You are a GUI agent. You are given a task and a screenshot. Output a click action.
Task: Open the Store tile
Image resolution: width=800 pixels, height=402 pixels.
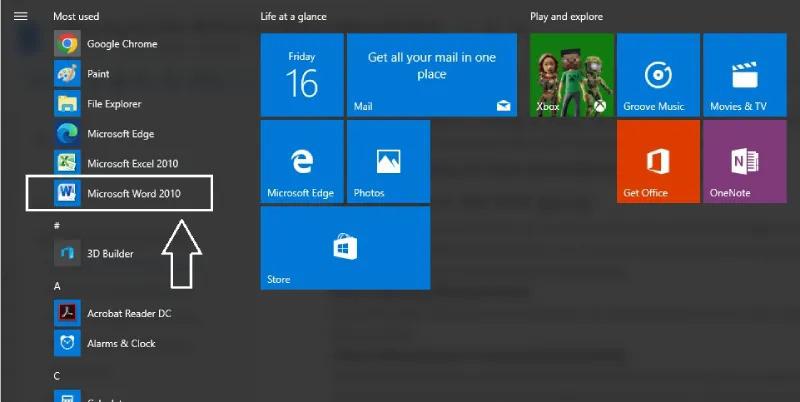click(345, 248)
